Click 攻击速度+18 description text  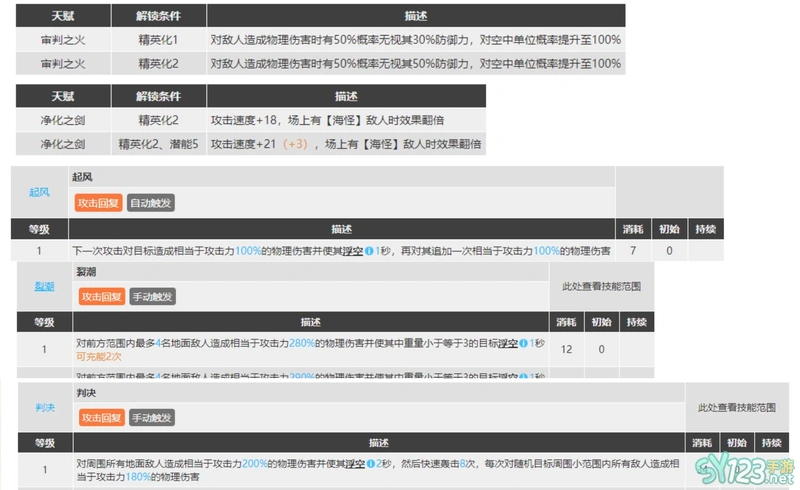tap(327, 120)
